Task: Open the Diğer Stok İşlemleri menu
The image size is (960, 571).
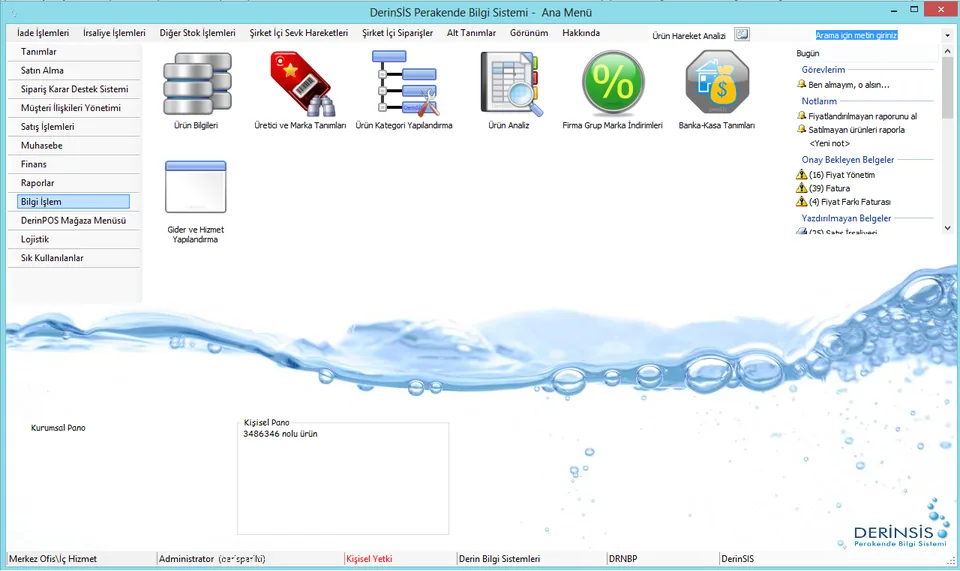Action: 197,33
